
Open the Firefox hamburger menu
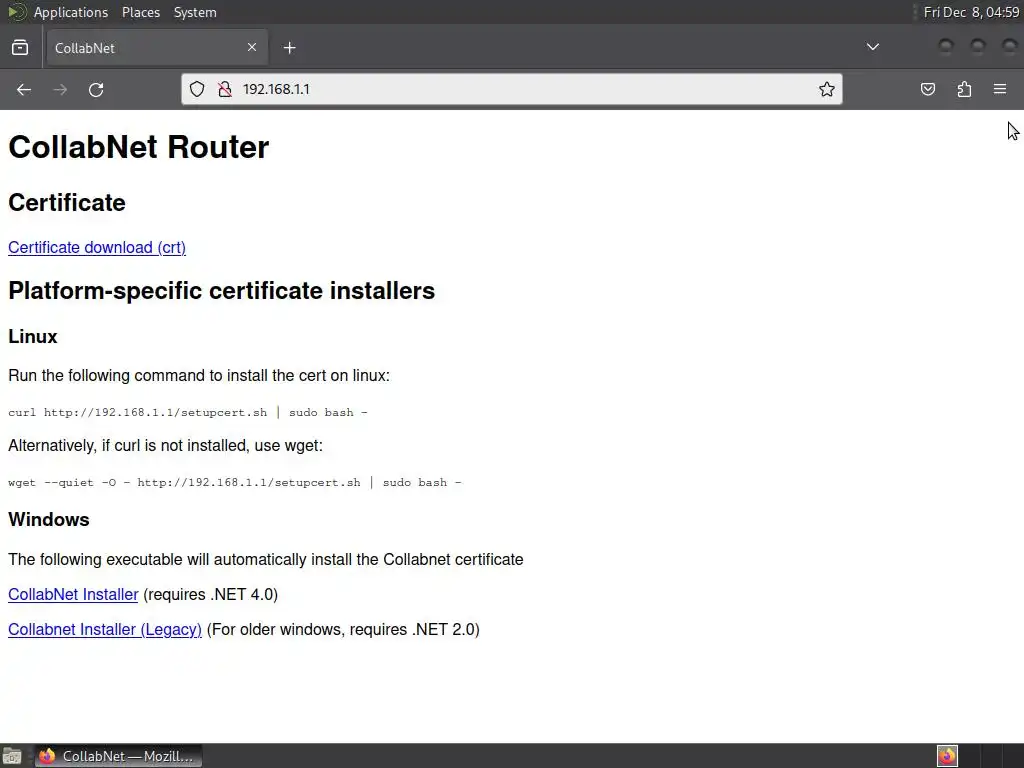pyautogui.click(x=1000, y=89)
